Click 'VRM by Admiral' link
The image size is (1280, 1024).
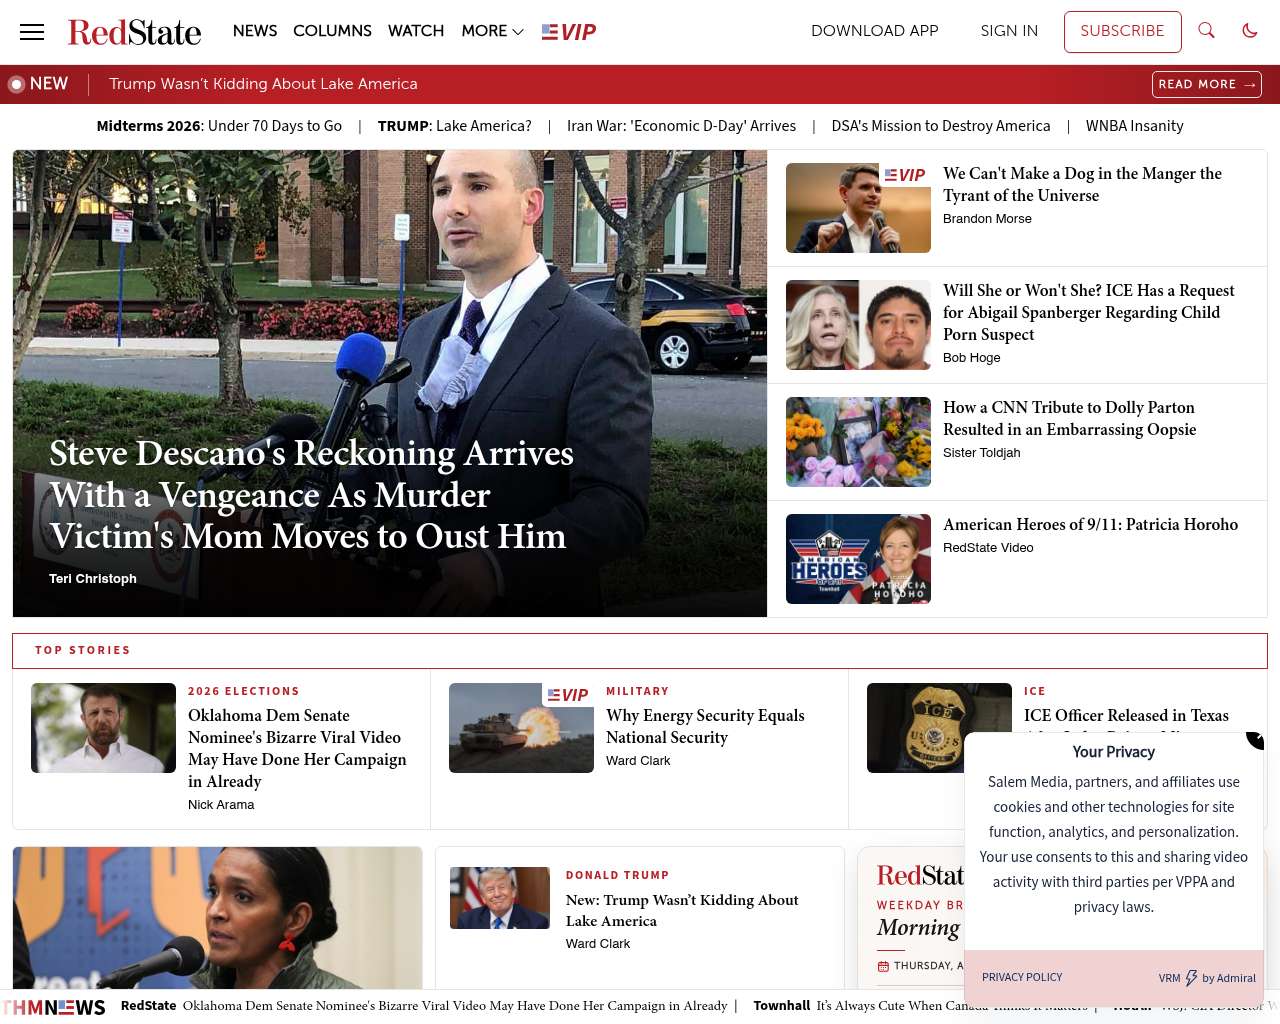1207,978
